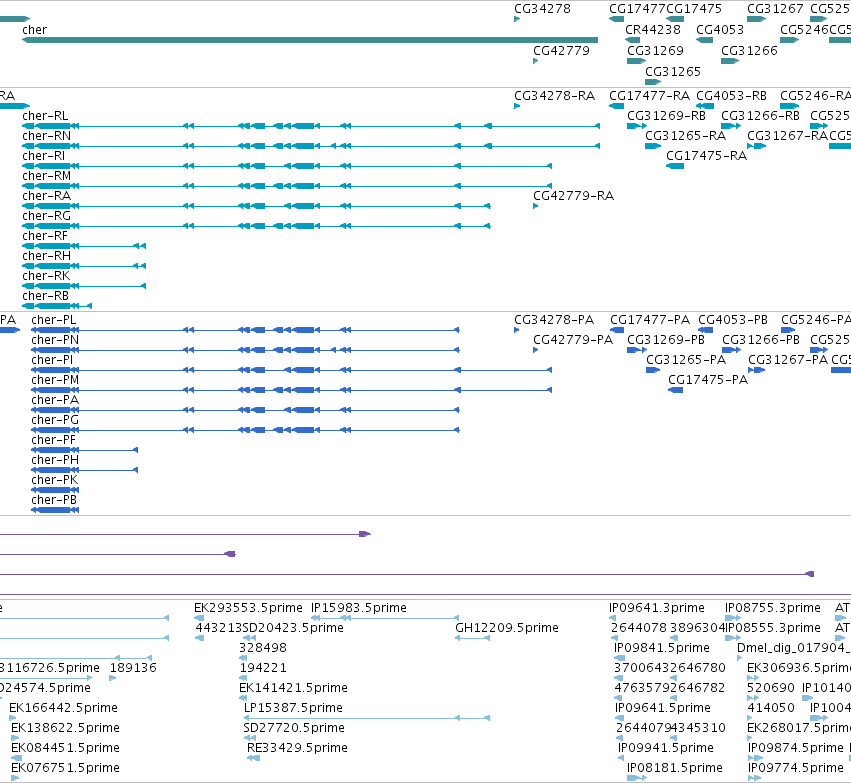Select the CG42779 gene label

(x=561, y=50)
